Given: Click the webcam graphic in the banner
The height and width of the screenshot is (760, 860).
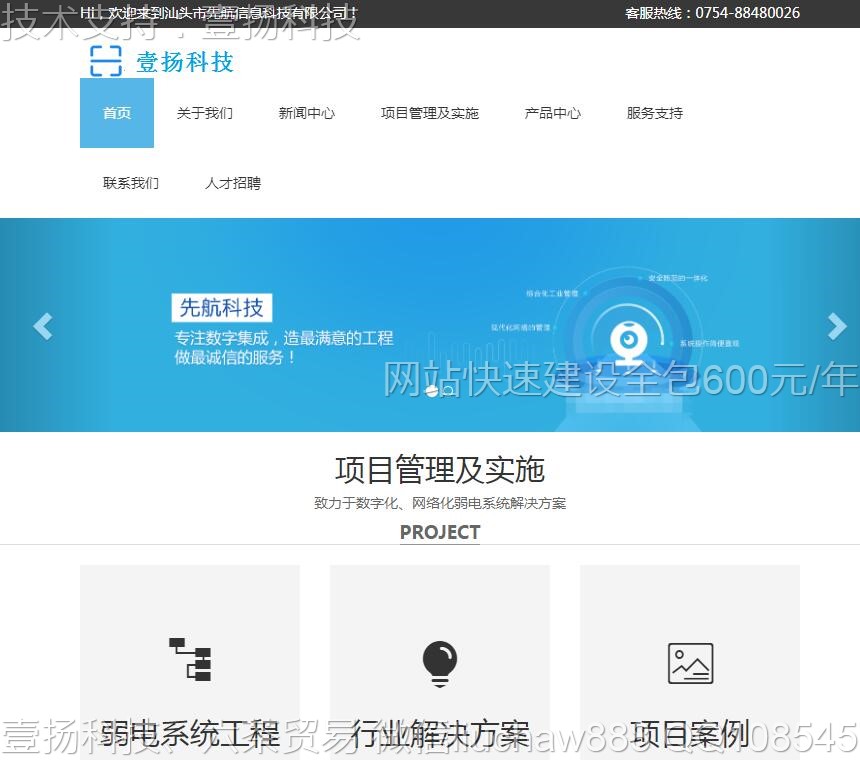Looking at the screenshot, I should point(630,340).
